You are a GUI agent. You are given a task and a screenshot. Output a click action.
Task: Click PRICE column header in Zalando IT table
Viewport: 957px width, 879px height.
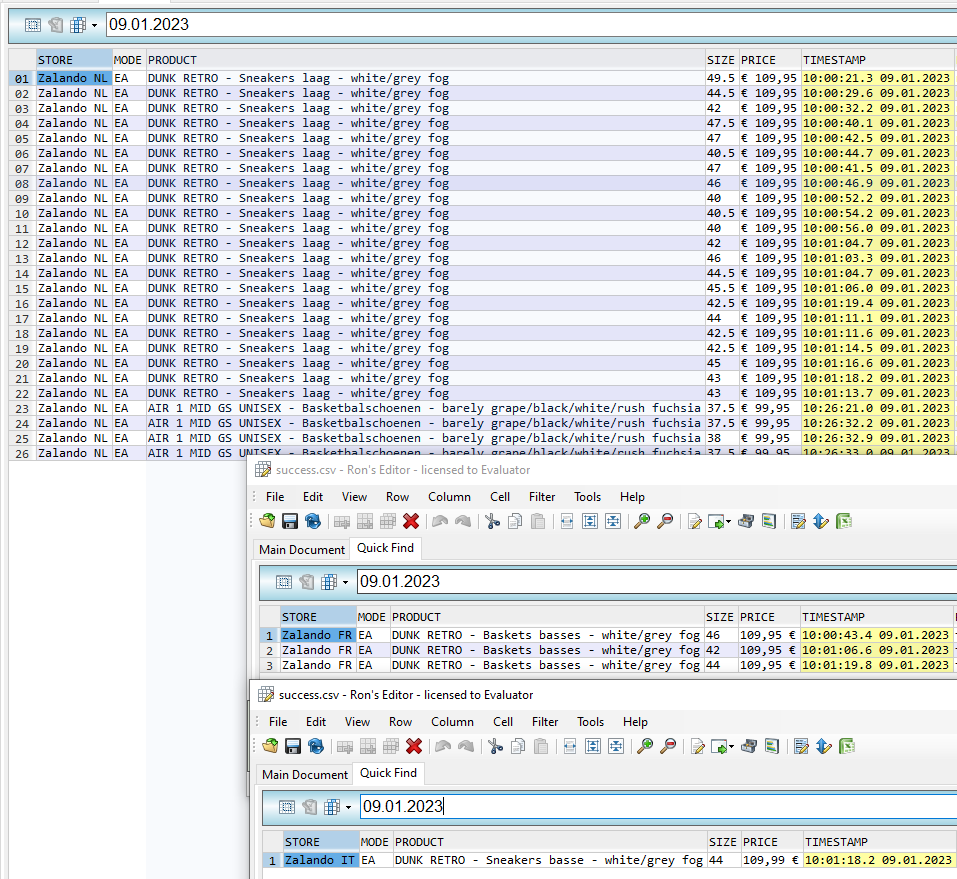click(x=771, y=842)
